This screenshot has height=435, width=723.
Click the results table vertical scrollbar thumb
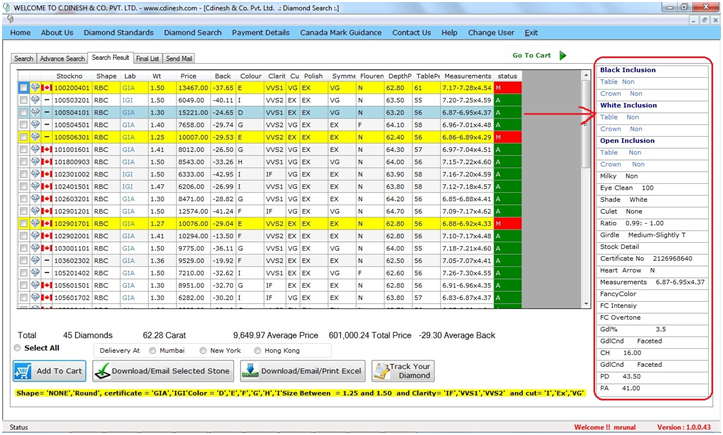coord(586,125)
